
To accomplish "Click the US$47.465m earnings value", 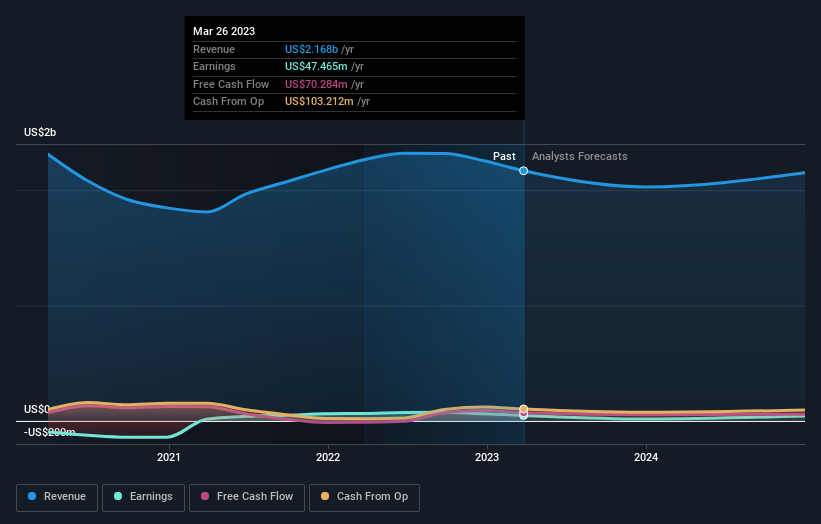I will [x=316, y=66].
